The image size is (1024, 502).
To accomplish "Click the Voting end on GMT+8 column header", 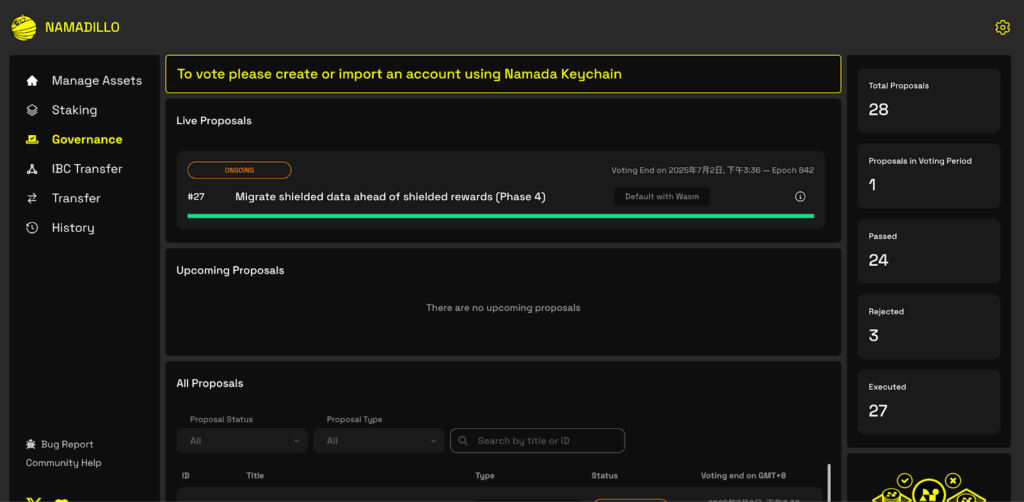I will tap(743, 476).
